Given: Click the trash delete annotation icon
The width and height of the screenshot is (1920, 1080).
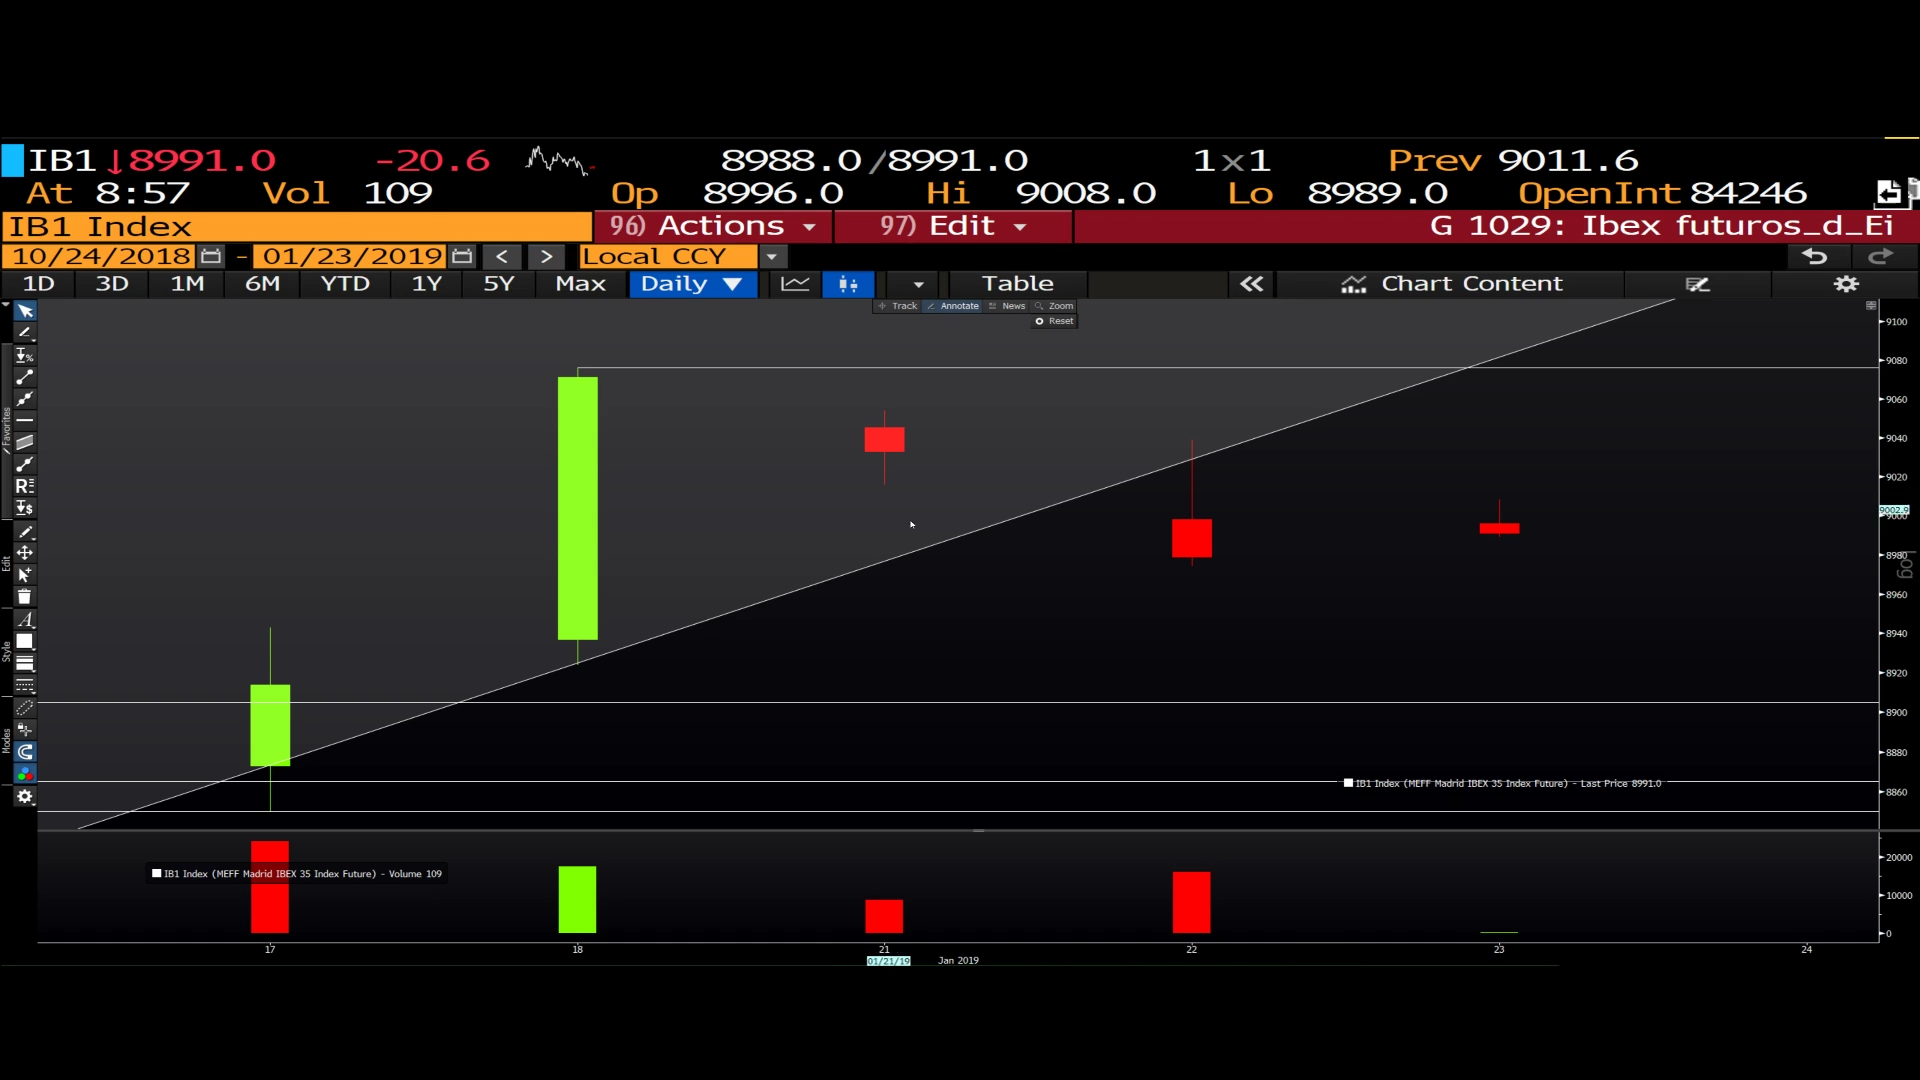Looking at the screenshot, I should coord(25,597).
